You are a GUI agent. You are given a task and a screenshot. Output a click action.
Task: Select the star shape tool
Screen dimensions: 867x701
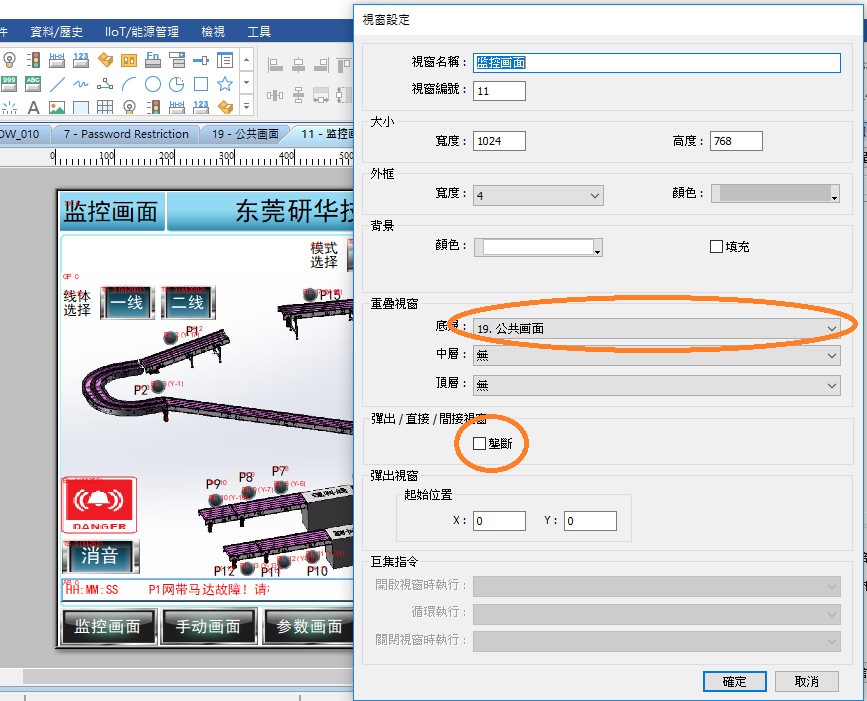point(225,84)
